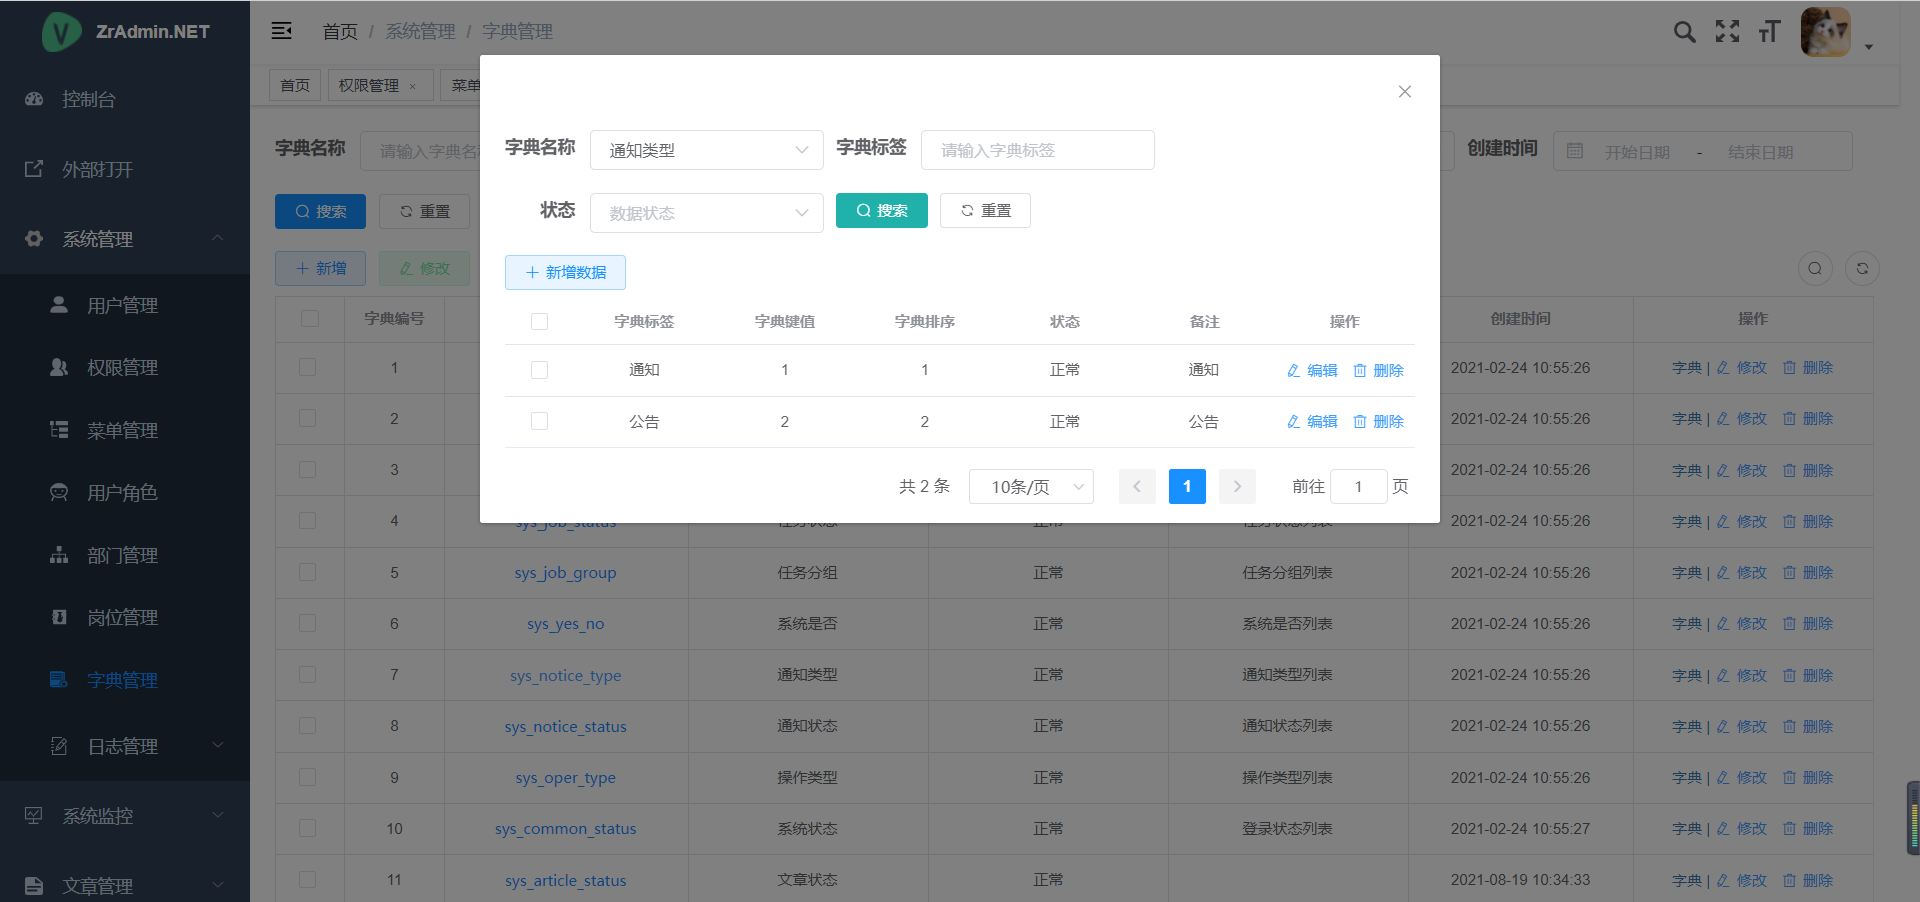Open the font size setting icon
Viewport: 1920px width, 902px height.
(x=1769, y=32)
